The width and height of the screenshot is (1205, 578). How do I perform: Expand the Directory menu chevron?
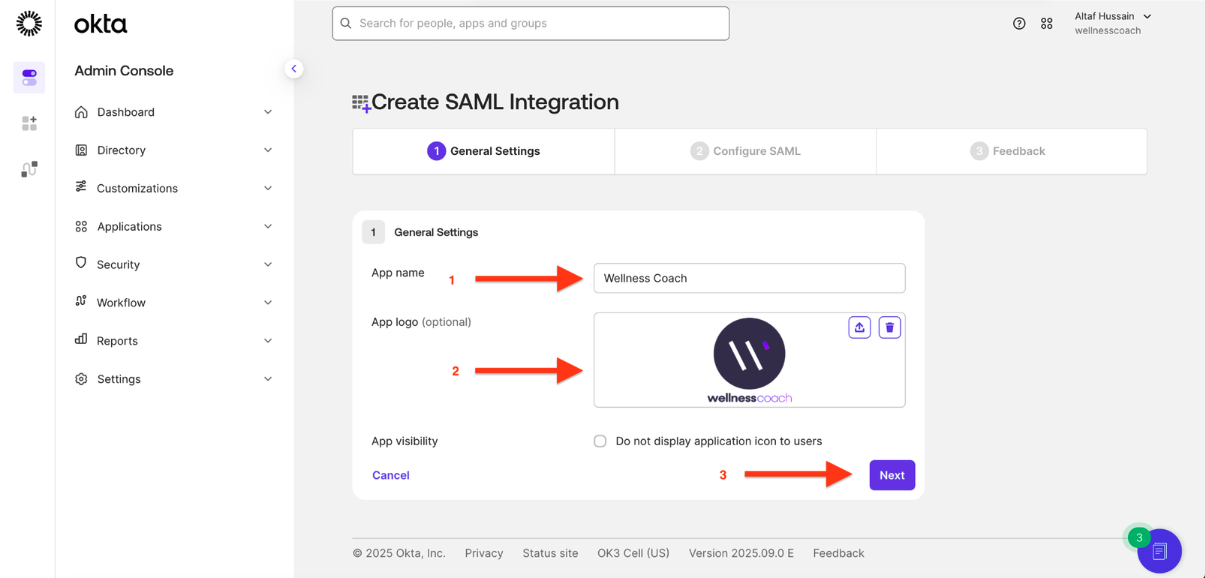point(268,150)
